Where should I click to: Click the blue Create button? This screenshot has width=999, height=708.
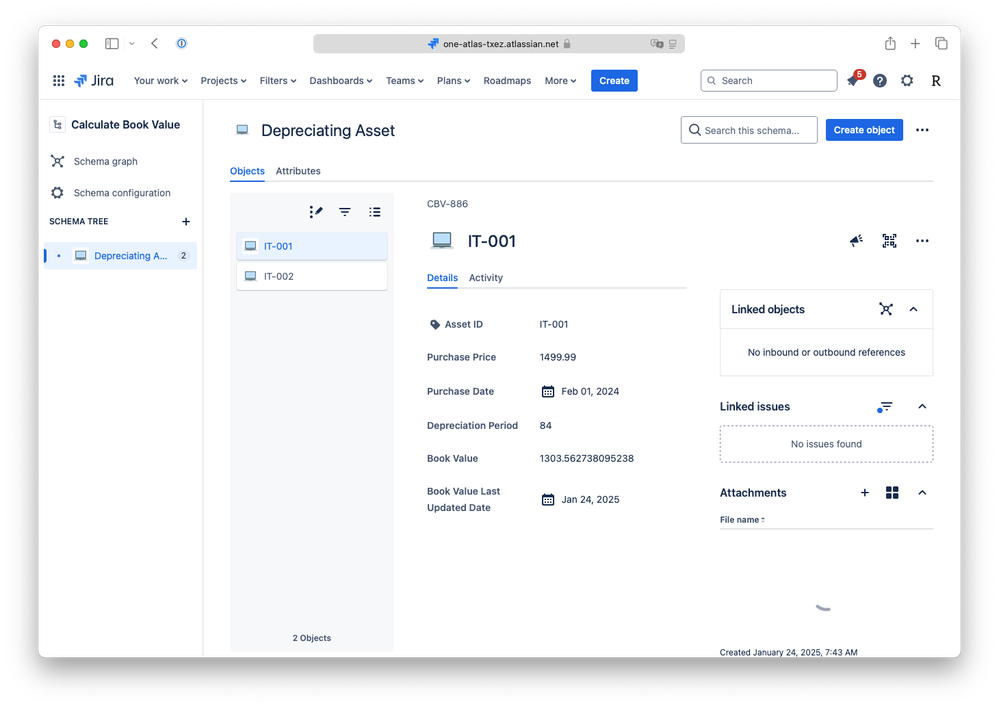(614, 80)
